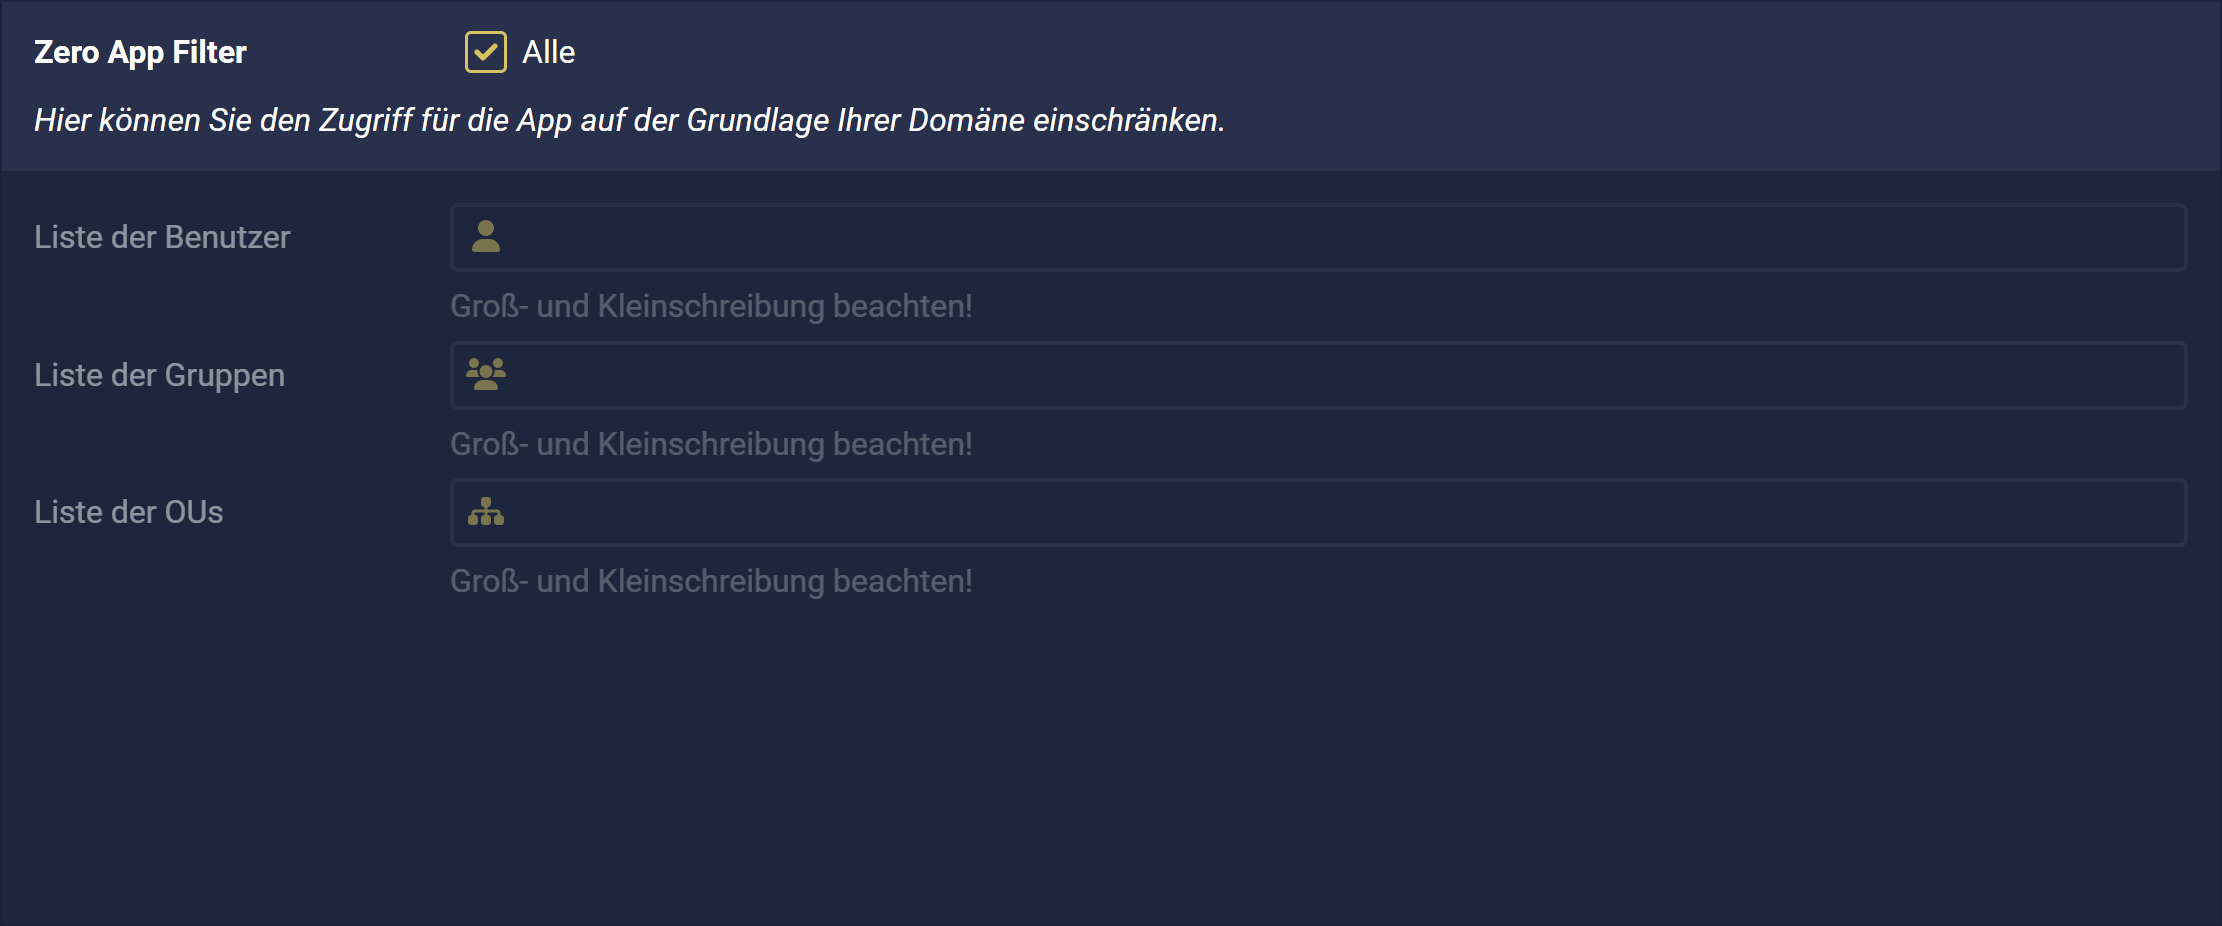This screenshot has width=2222, height=926.
Task: Click the yellow checkmark beside Alle
Action: tap(486, 52)
